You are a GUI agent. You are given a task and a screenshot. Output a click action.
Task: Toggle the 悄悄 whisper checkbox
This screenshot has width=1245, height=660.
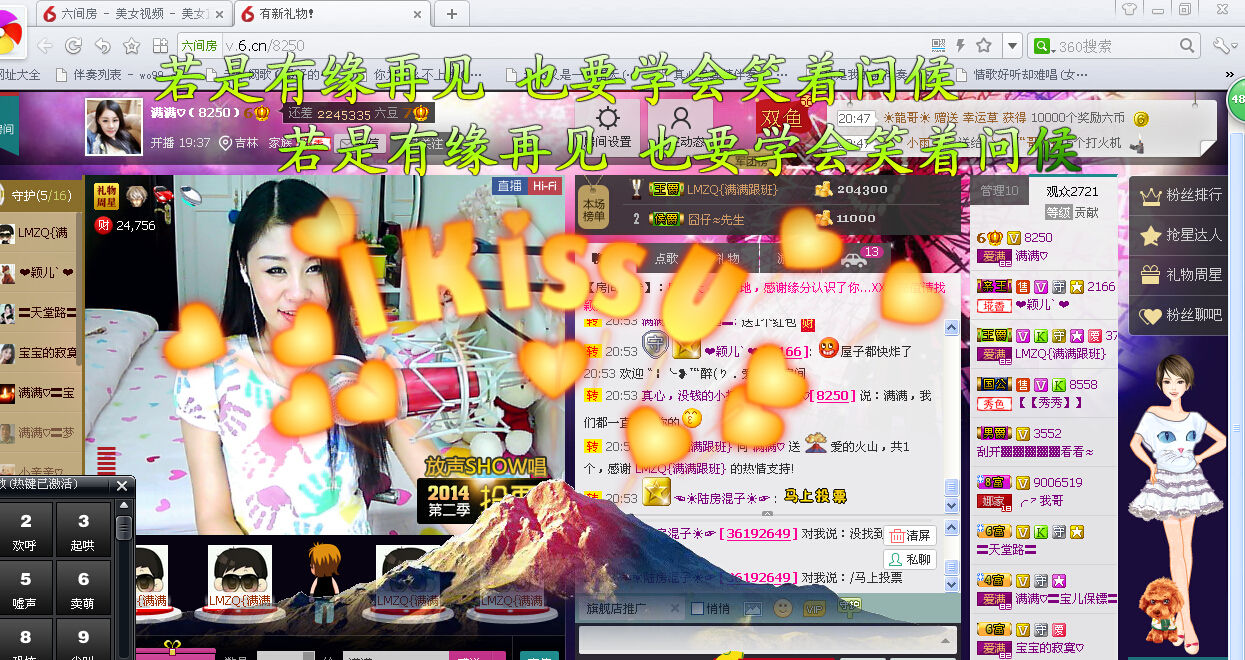click(x=696, y=608)
